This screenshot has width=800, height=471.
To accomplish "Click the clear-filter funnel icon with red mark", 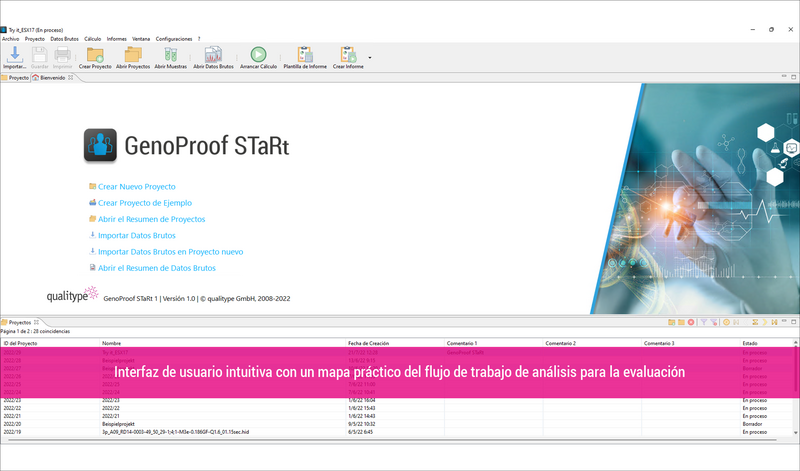I will (x=714, y=322).
